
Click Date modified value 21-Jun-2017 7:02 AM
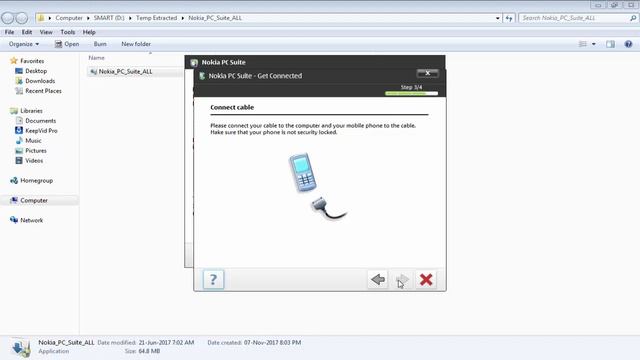coord(166,342)
